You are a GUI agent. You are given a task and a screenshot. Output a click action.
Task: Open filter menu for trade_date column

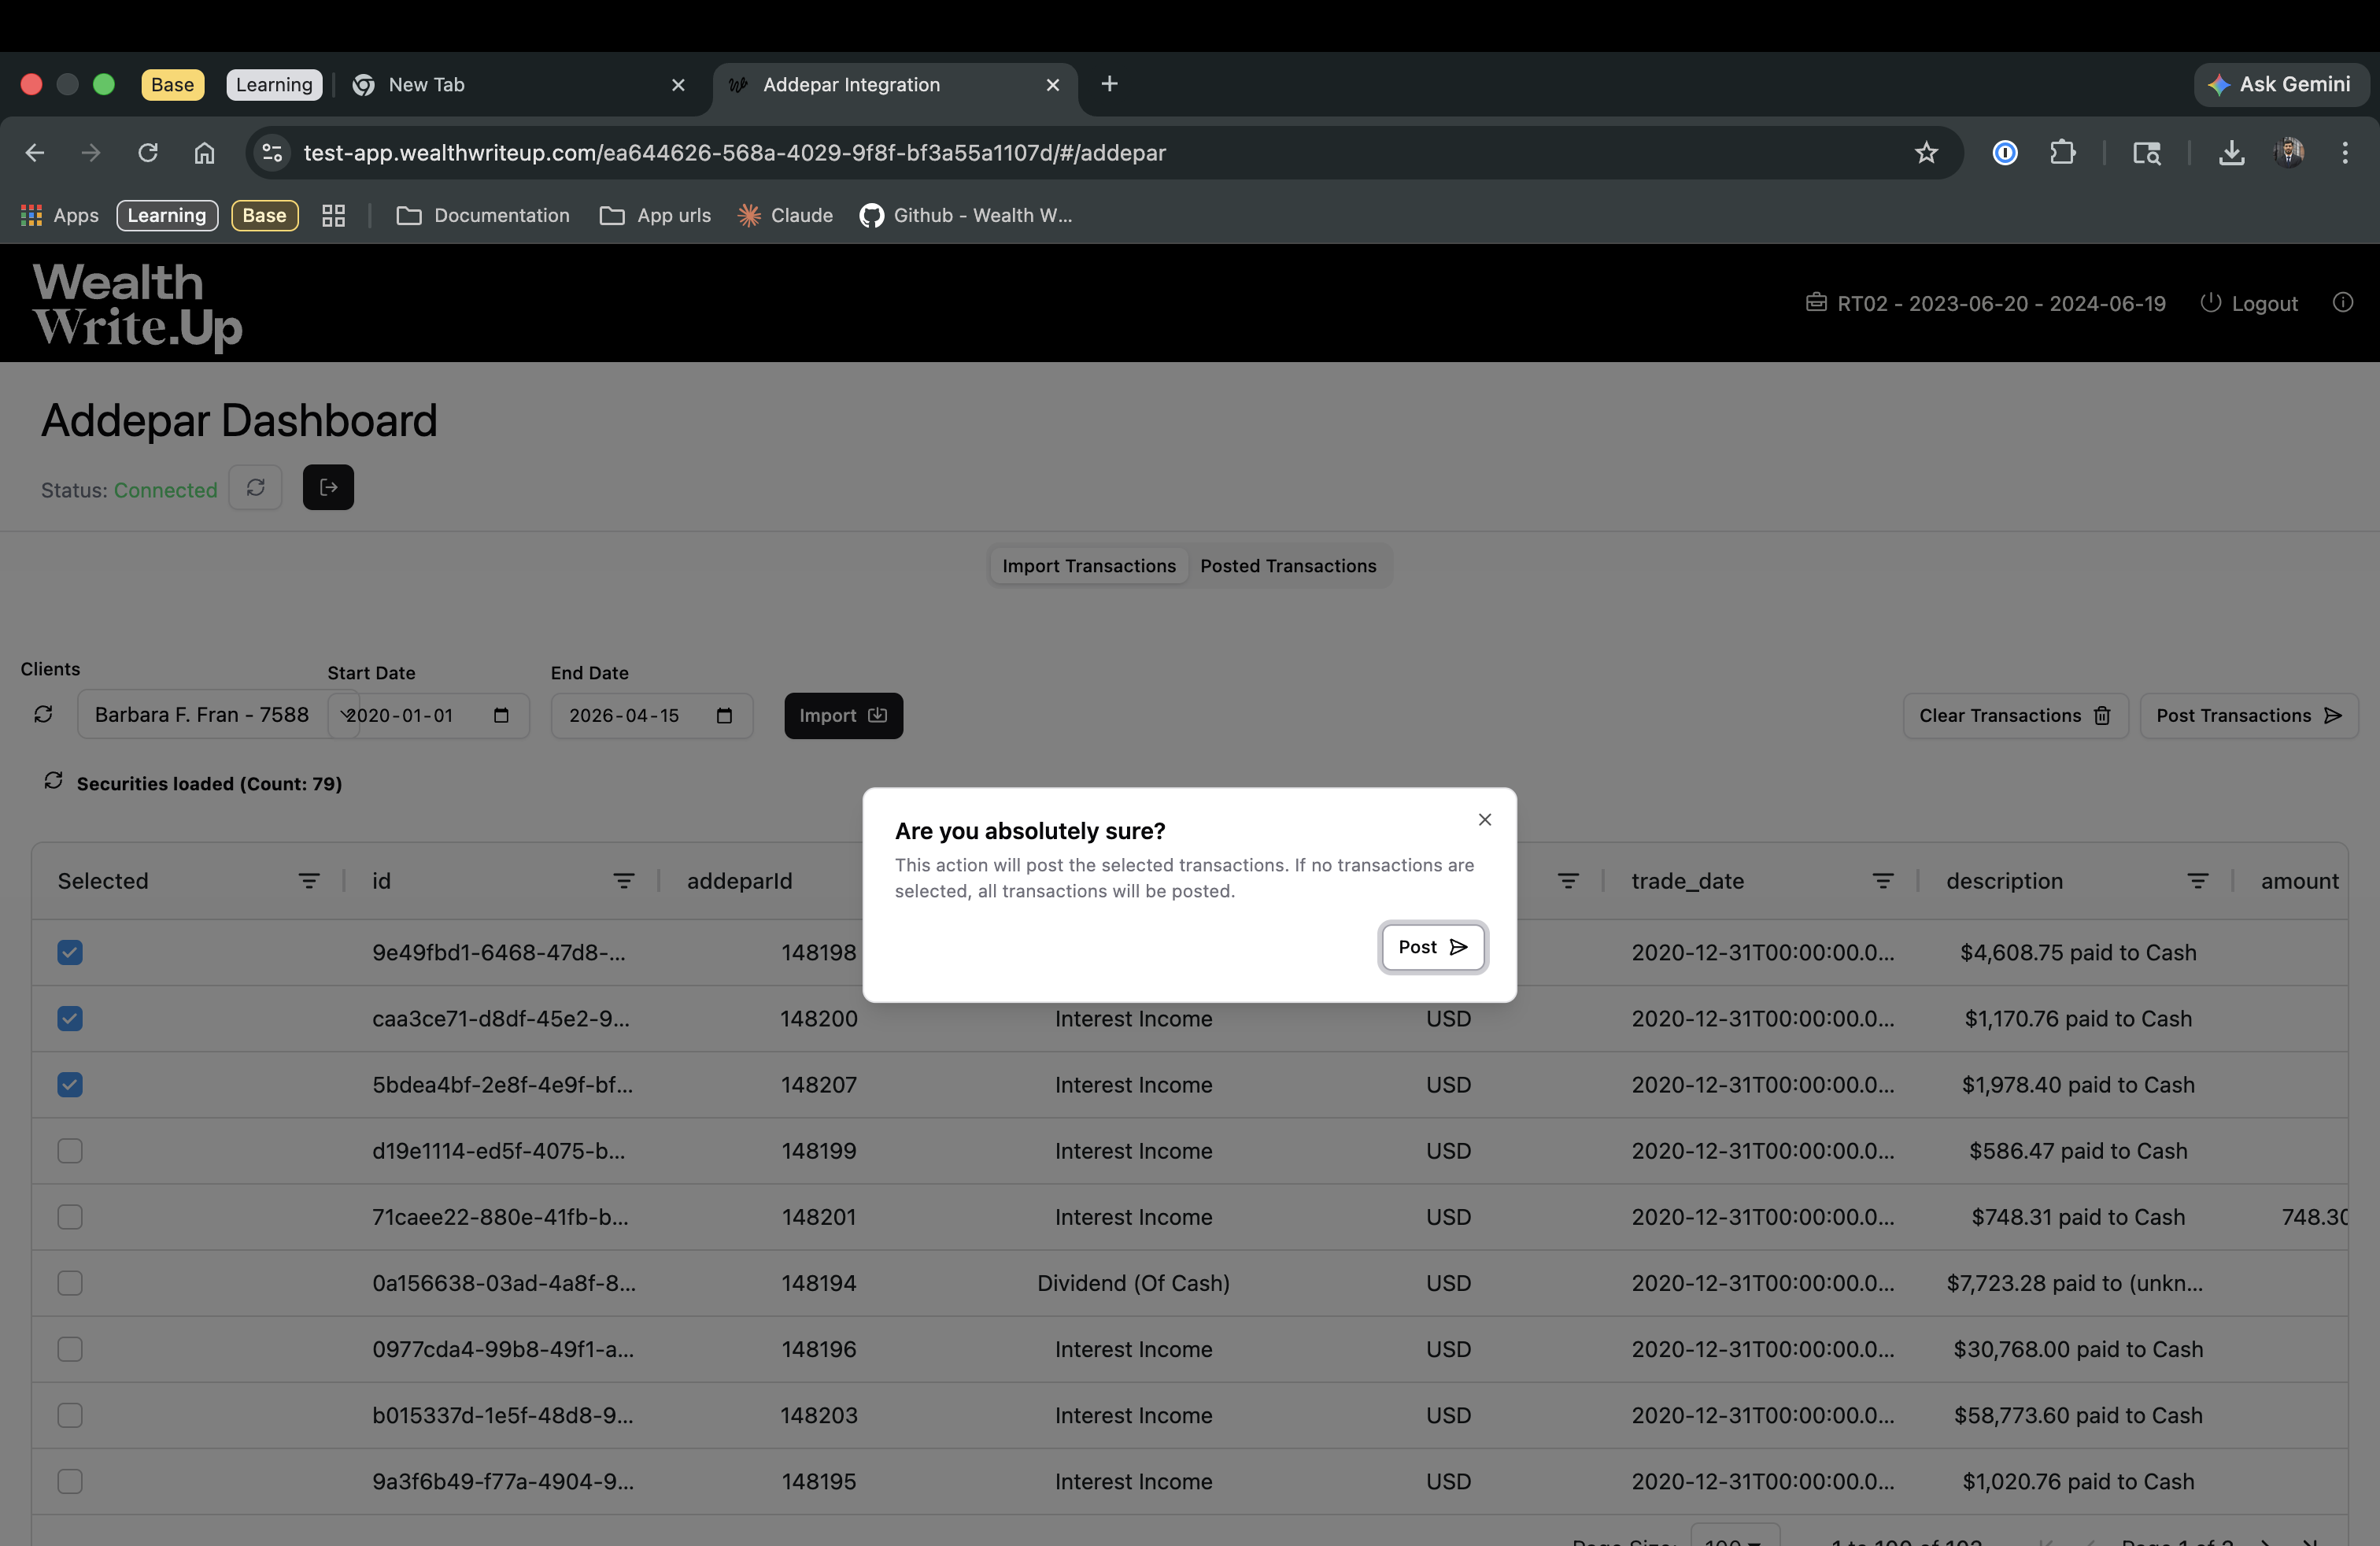tap(1883, 881)
